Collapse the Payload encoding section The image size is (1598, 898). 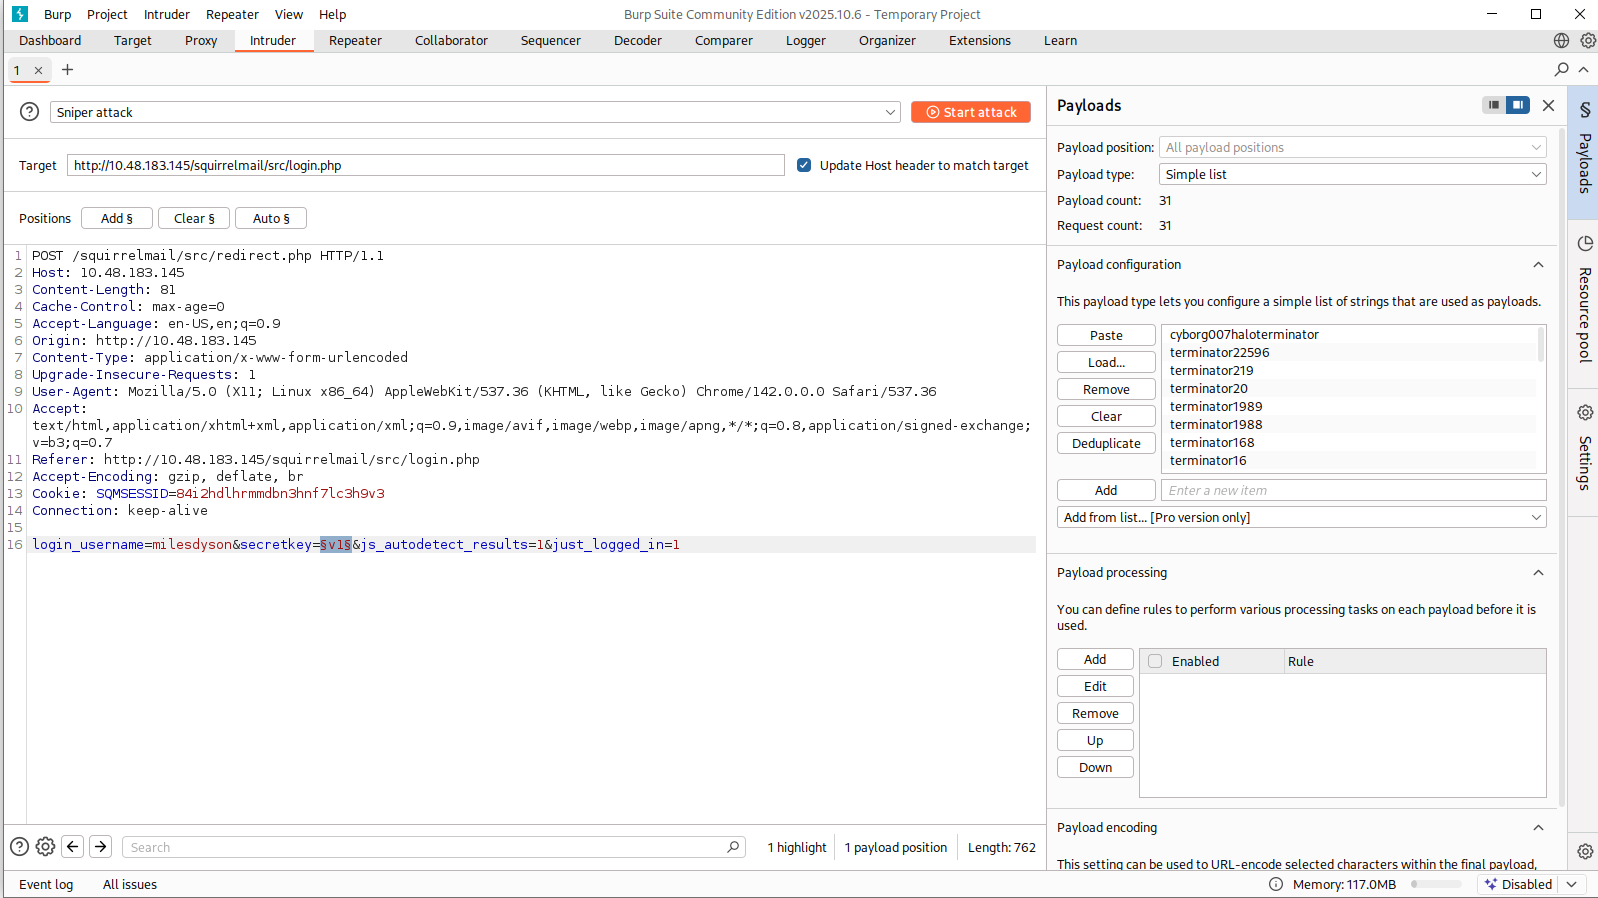coord(1538,828)
